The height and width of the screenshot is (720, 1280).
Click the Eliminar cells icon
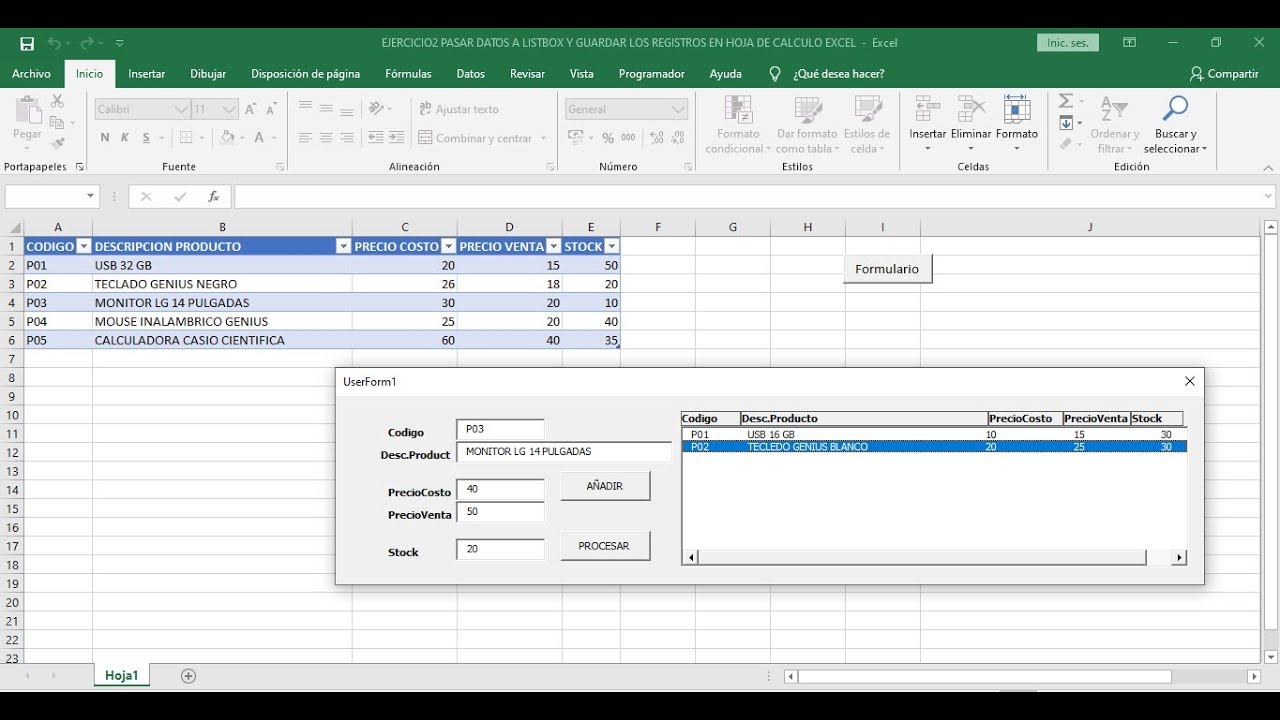coord(971,109)
